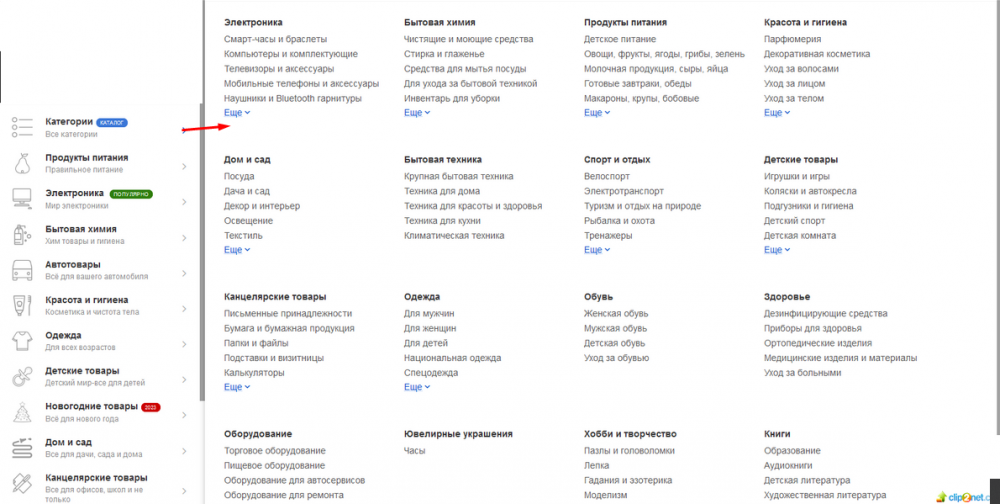Expand 'Еще' under Бытовая химия list
This screenshot has height=504, width=1000.
pos(417,113)
